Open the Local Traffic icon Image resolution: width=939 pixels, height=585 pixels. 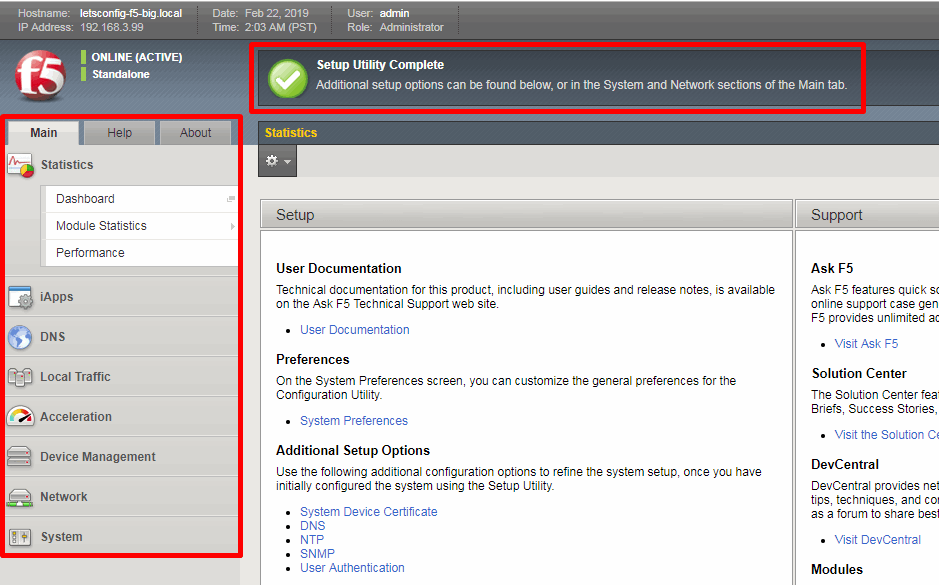[x=20, y=377]
